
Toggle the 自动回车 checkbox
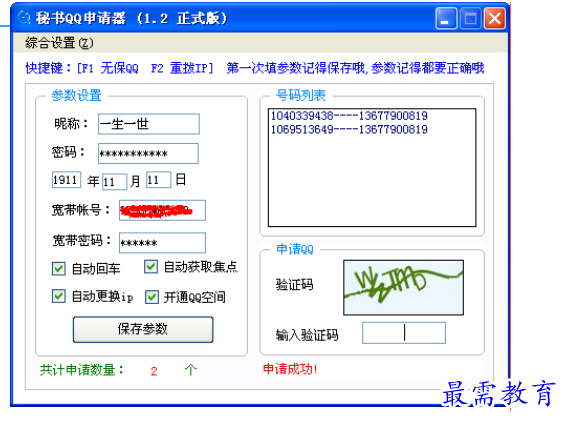[x=59, y=269]
